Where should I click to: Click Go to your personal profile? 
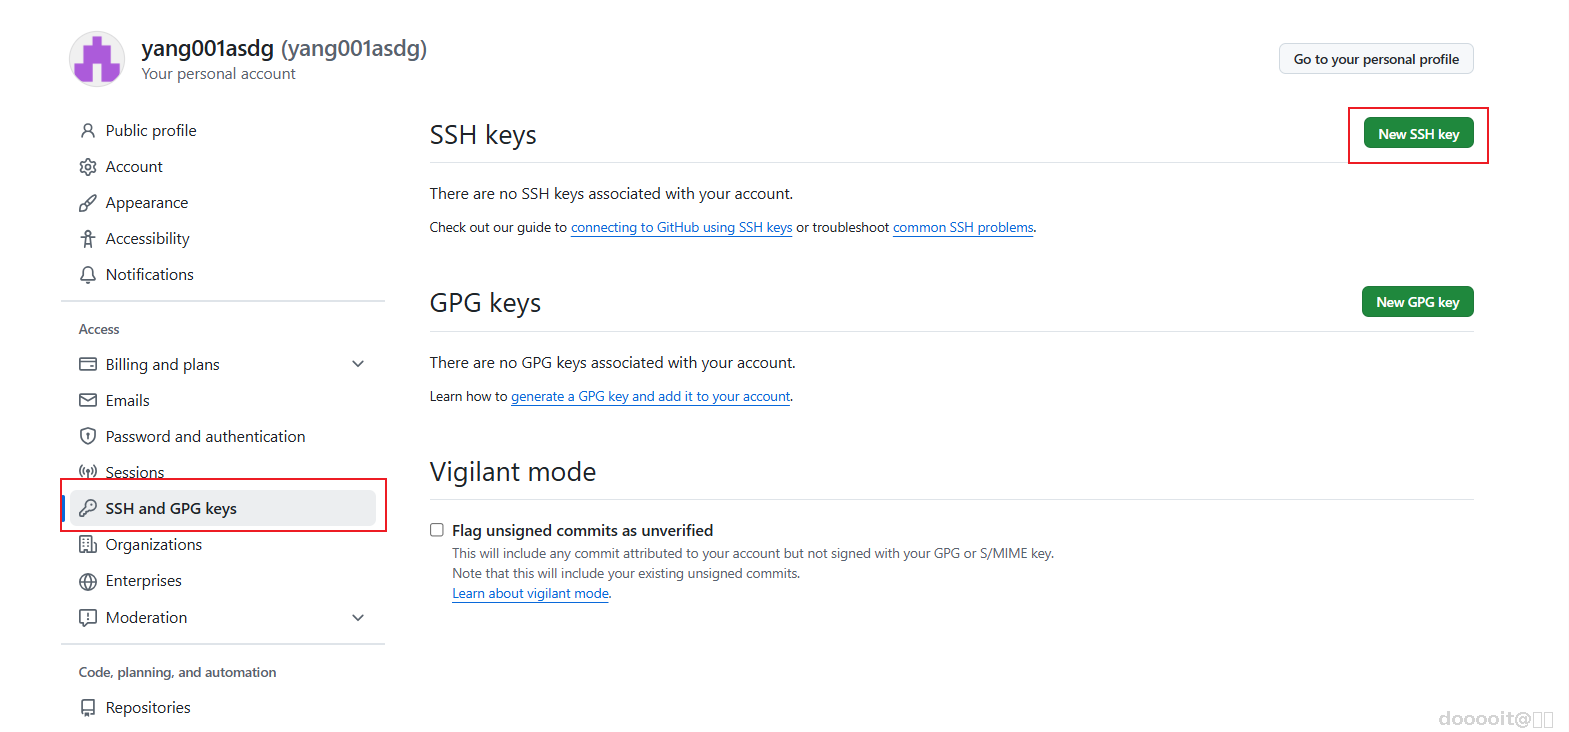click(x=1376, y=59)
